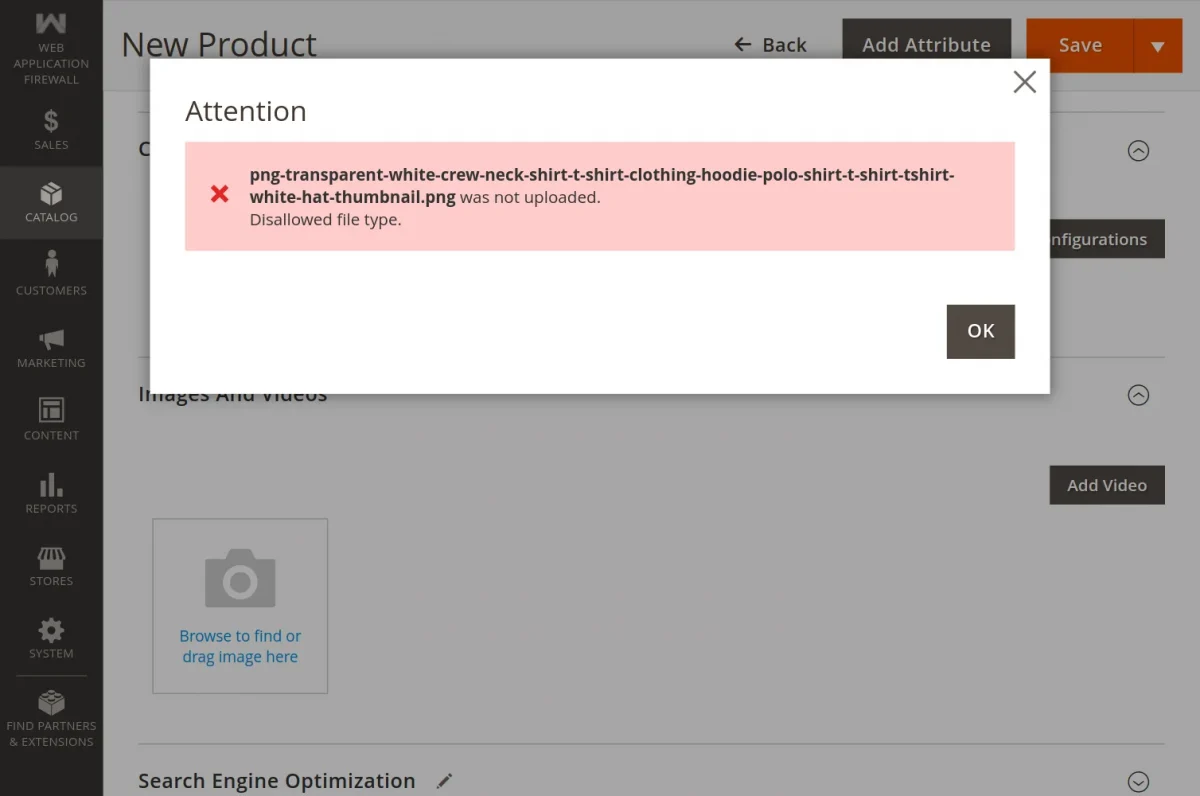Click the 'Disallowed file type.' message
1200x796 pixels.
(325, 220)
